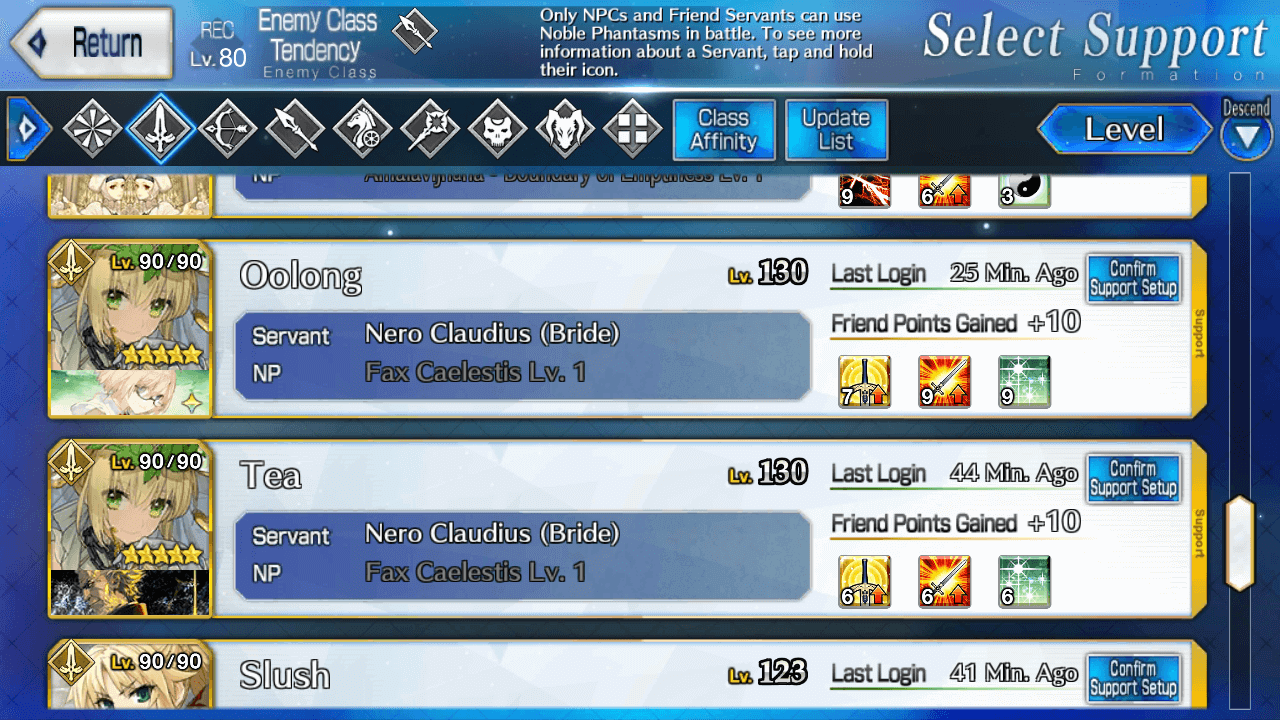The height and width of the screenshot is (720, 1280).
Task: Select the Lancer class spear icon
Action: pyautogui.click(x=295, y=129)
